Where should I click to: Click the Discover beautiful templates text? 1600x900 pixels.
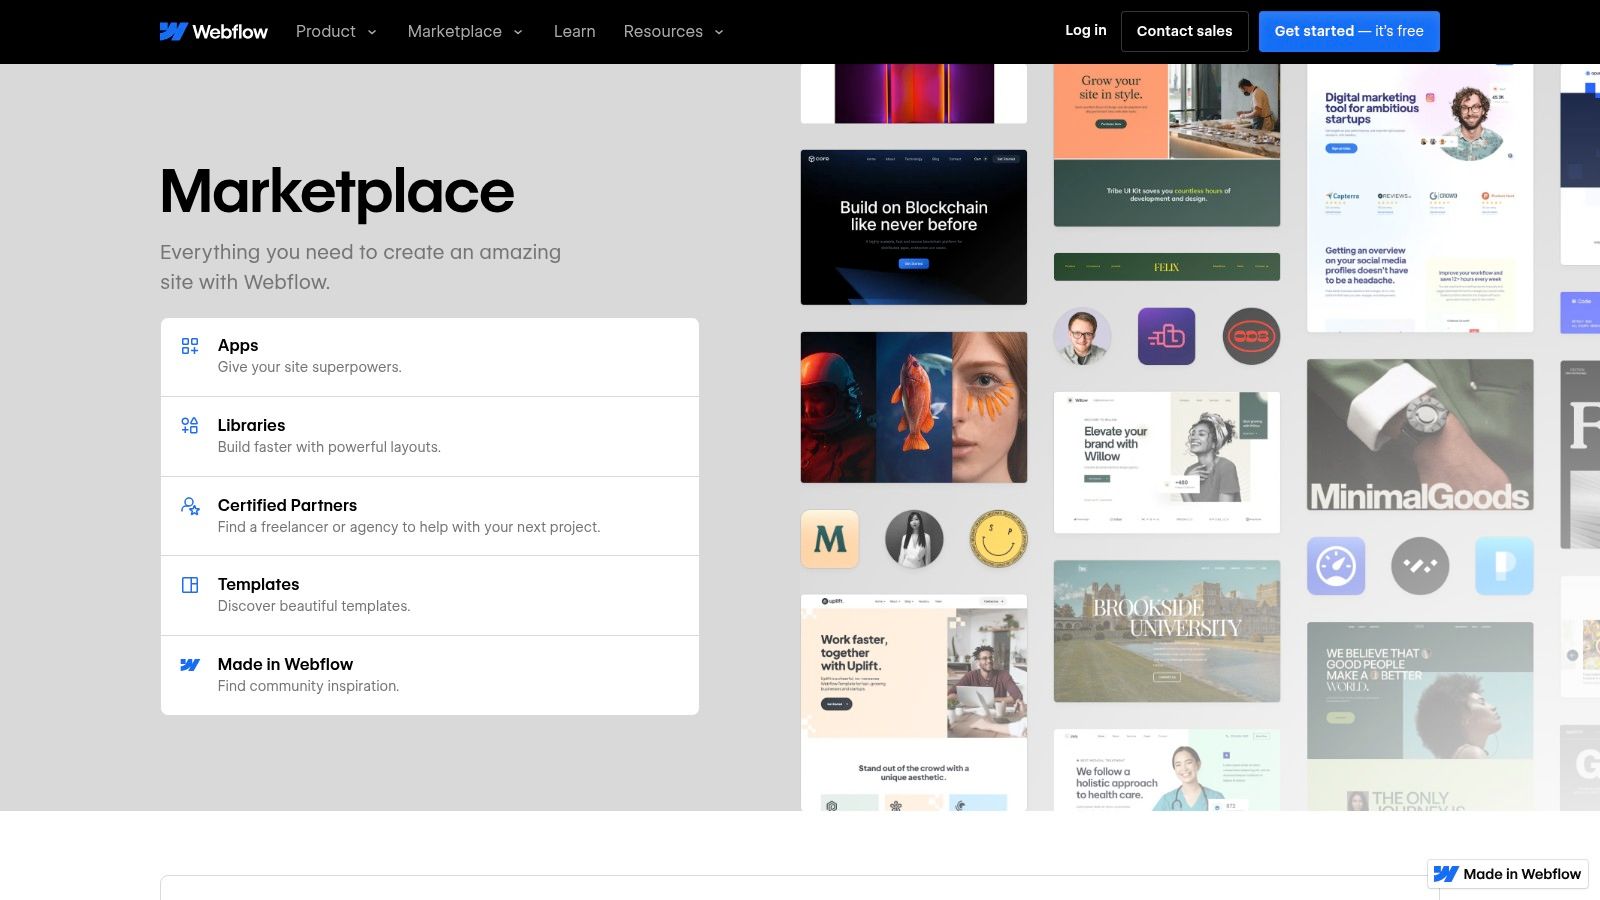[314, 606]
